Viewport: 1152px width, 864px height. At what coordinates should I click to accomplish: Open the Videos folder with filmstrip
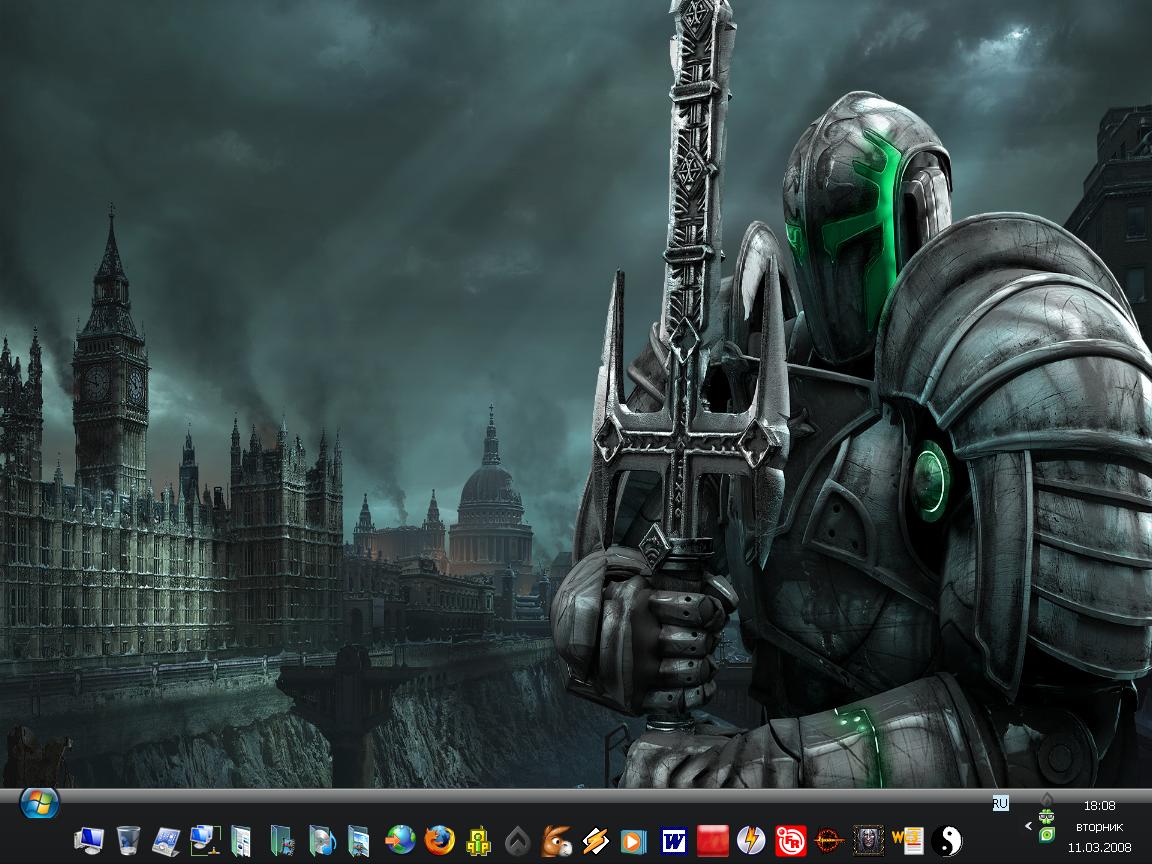click(x=283, y=840)
